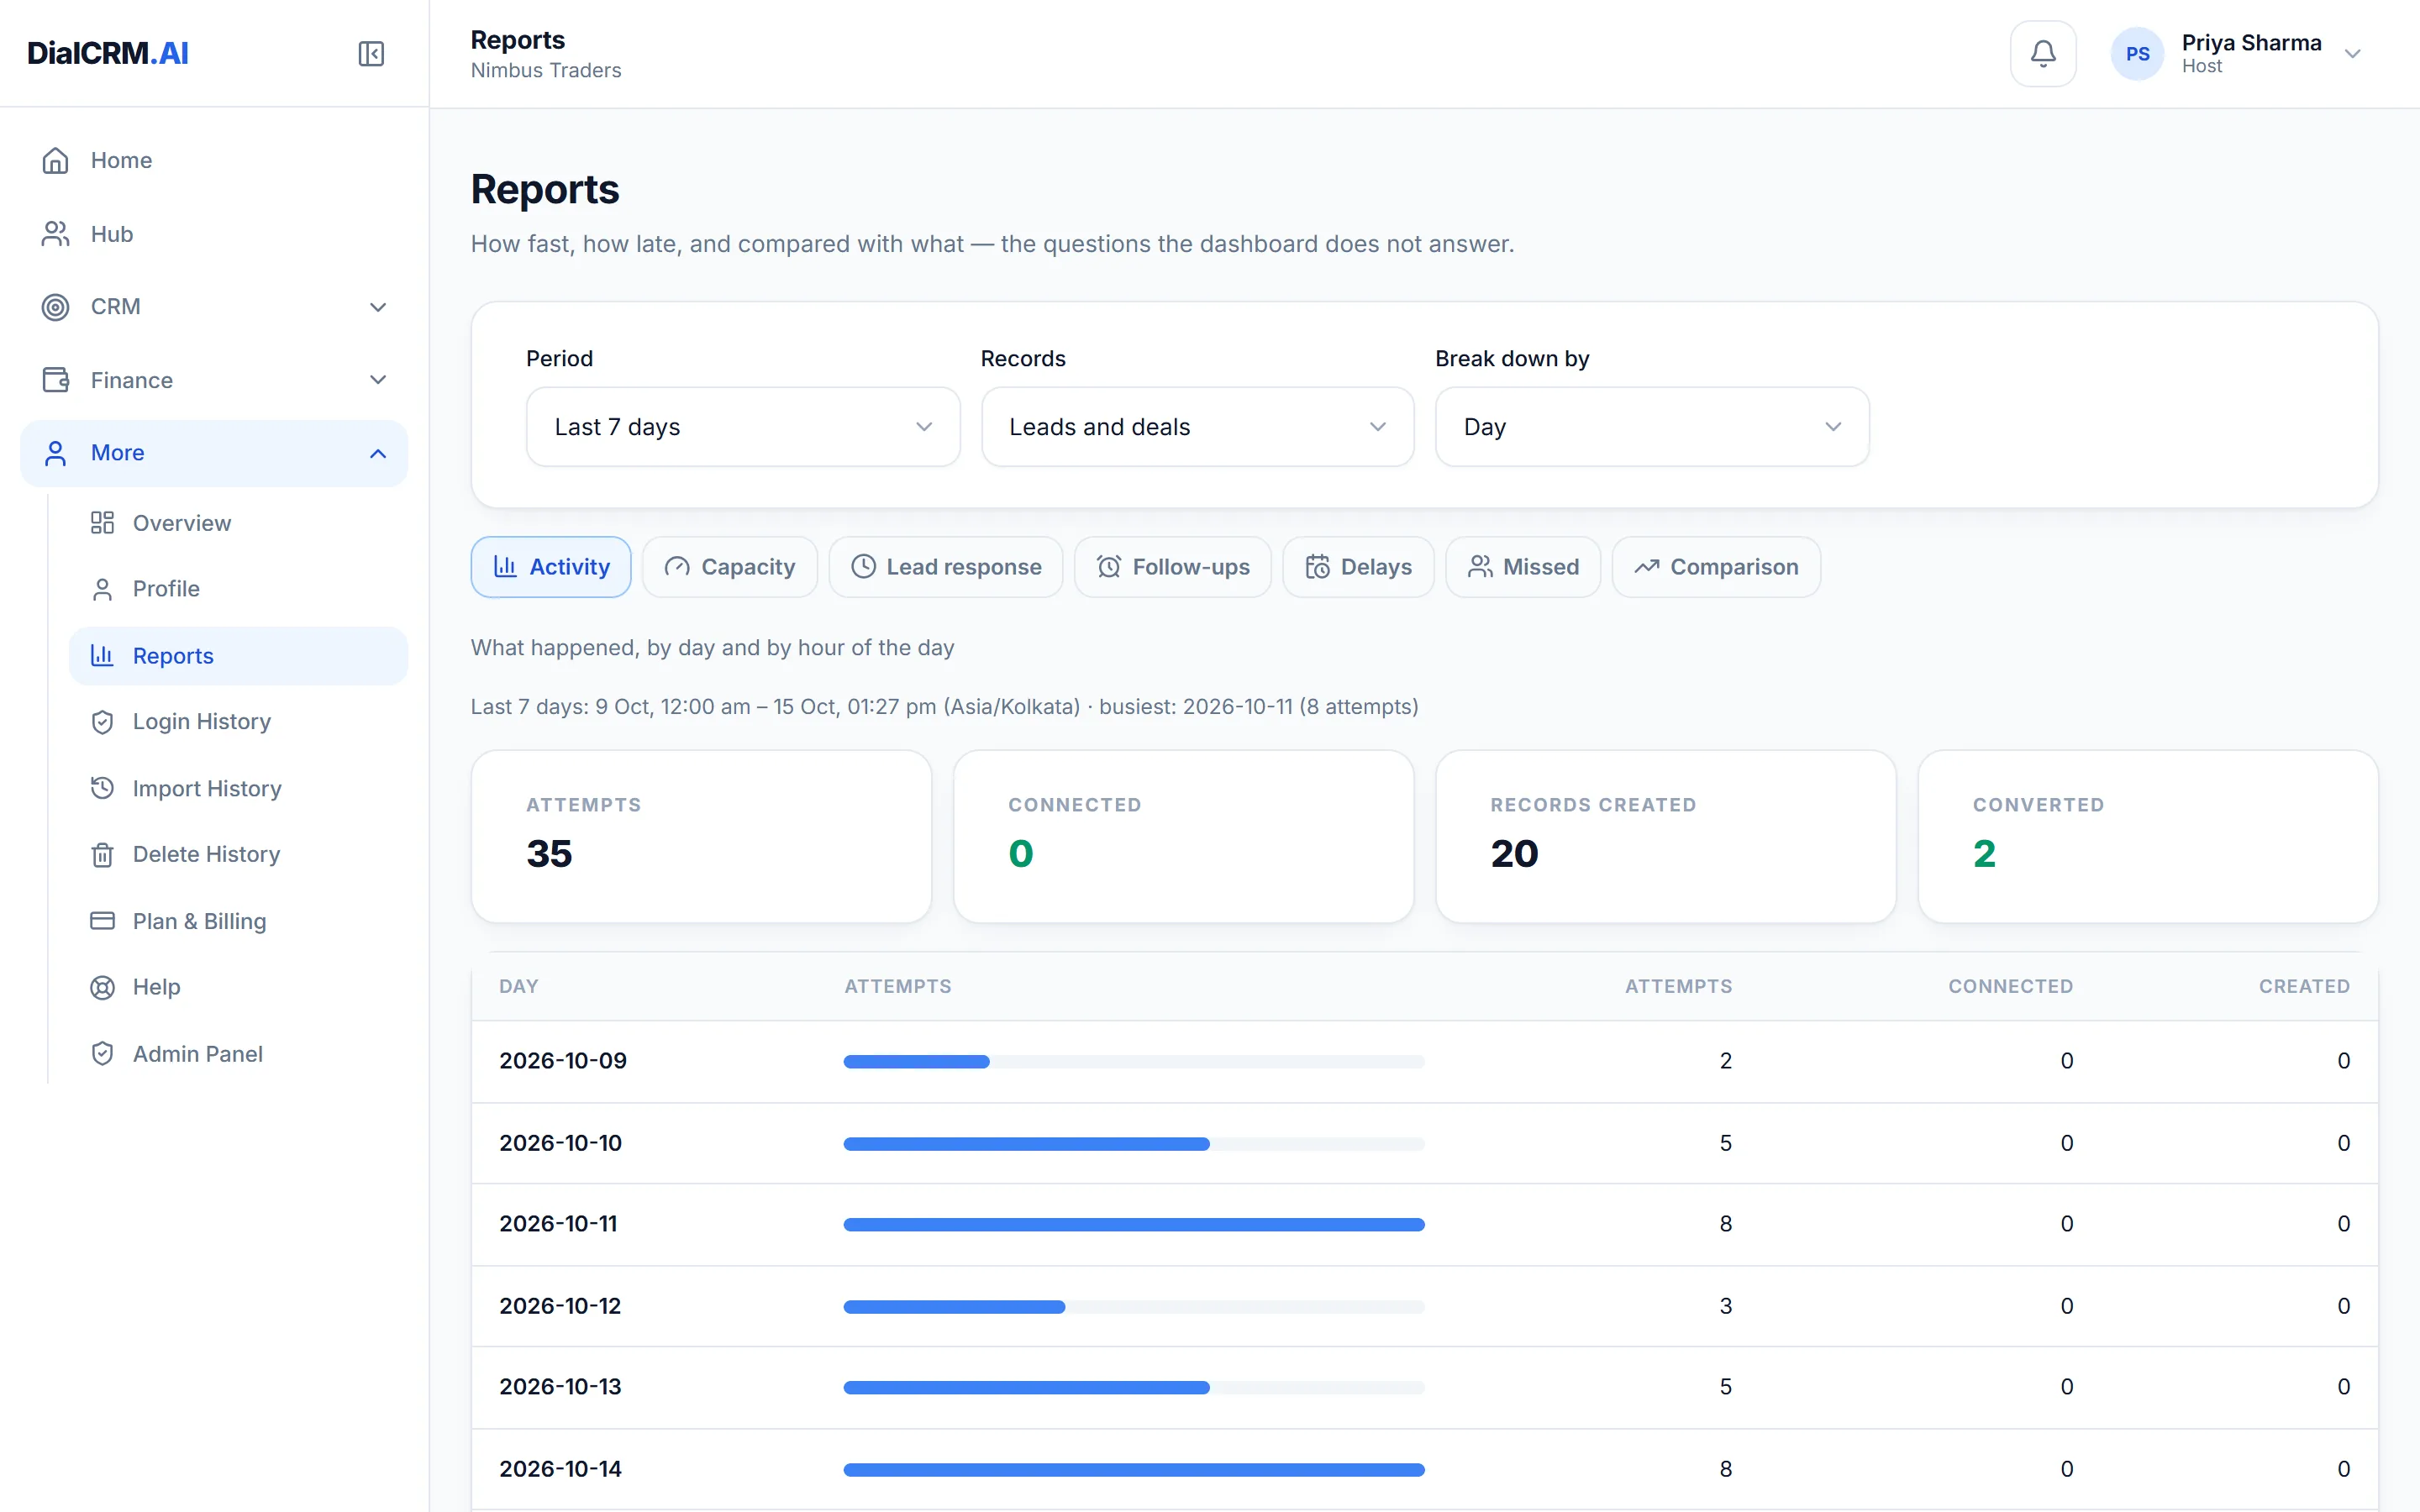Viewport: 2420px width, 1512px height.
Task: Open notifications via the bell icon
Action: (x=2043, y=53)
